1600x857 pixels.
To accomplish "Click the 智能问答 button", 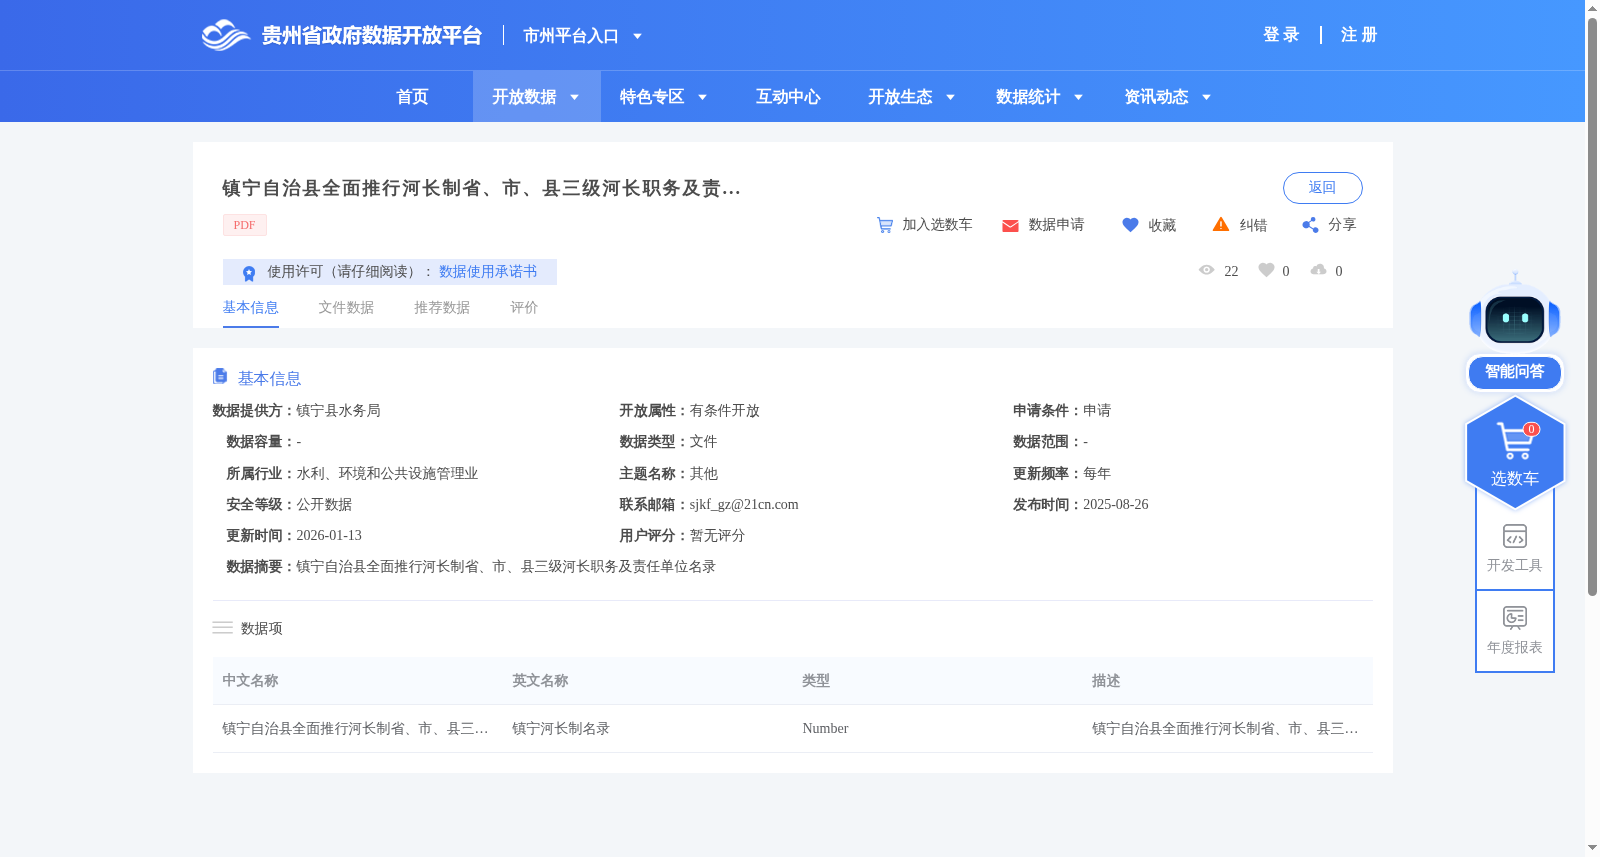I will 1515,372.
